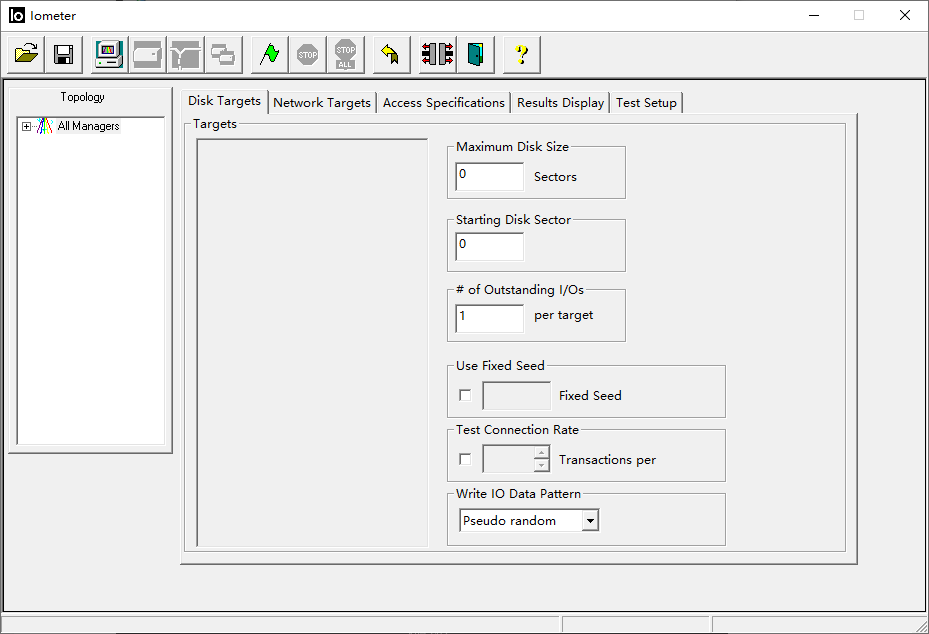Screen dimensions: 929x634
Task: Tick the Test Connection Rate checkbox
Action: click(465, 459)
